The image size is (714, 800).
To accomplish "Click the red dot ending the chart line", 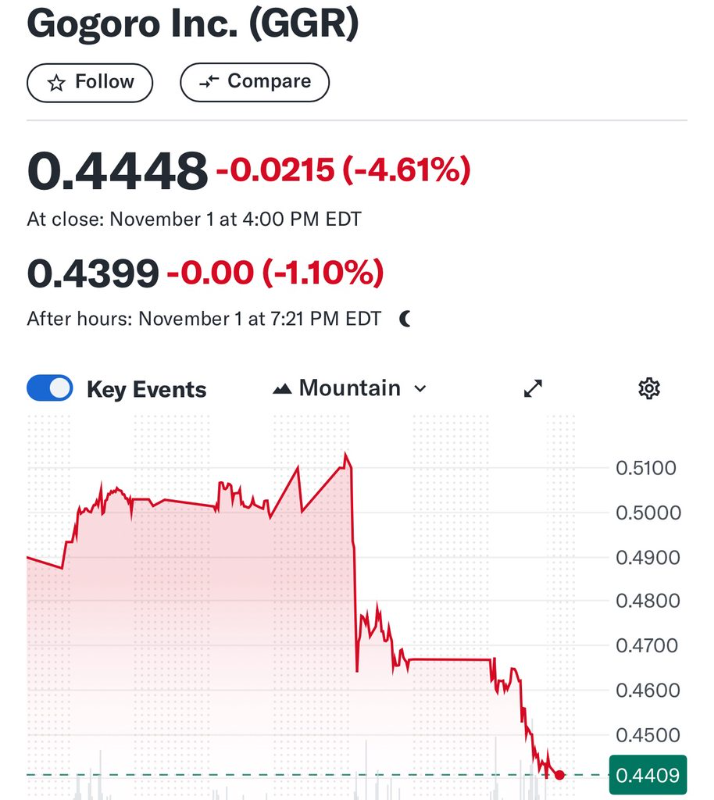I will point(560,775).
